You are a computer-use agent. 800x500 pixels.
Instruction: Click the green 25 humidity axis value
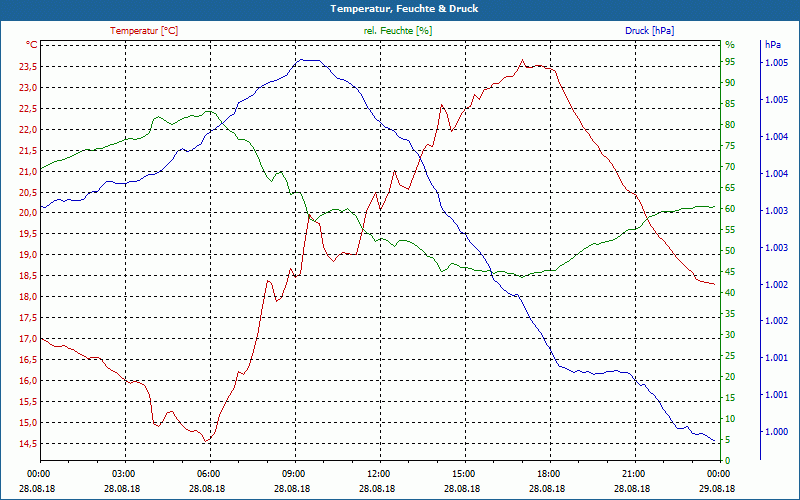click(730, 356)
